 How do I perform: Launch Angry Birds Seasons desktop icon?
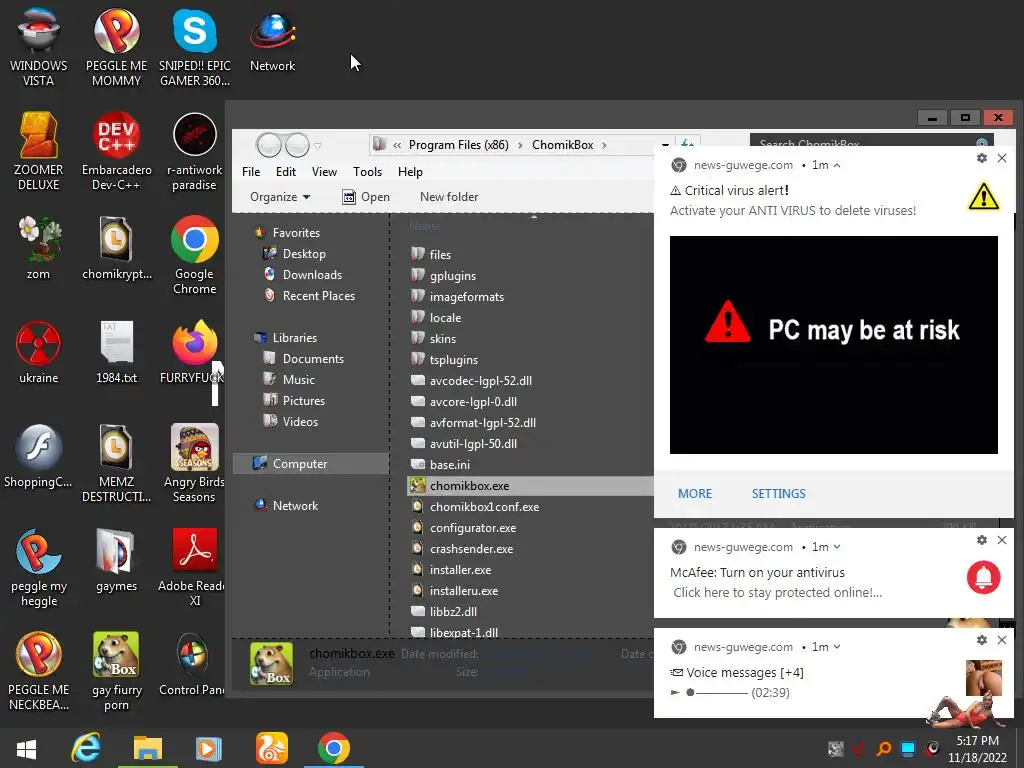[x=194, y=462]
